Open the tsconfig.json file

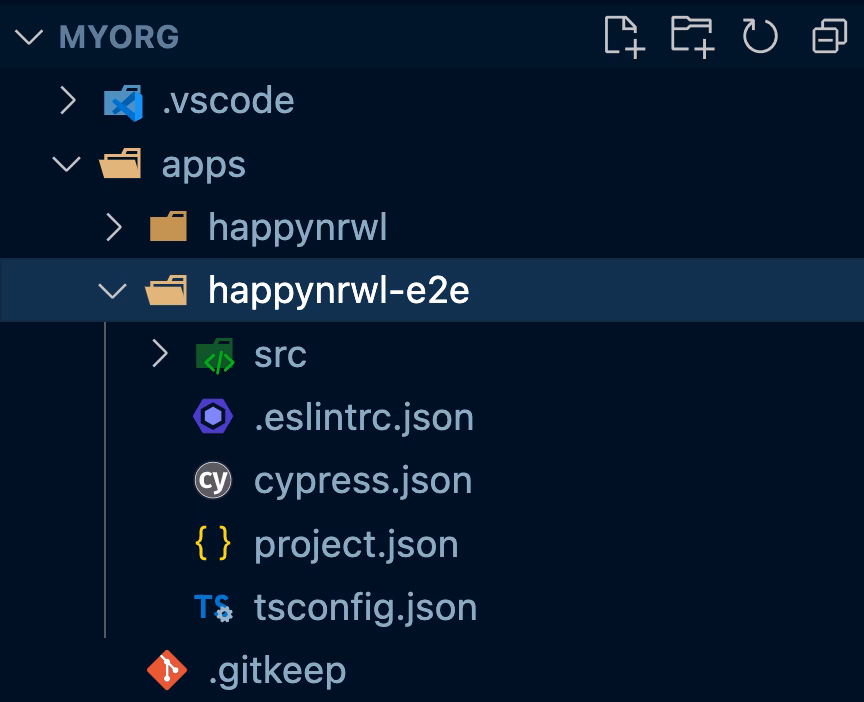point(365,607)
